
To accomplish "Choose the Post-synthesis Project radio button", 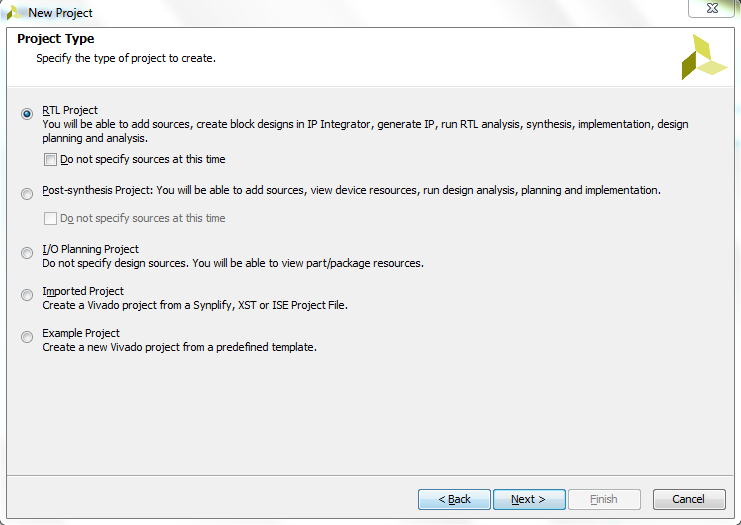I will [27, 194].
